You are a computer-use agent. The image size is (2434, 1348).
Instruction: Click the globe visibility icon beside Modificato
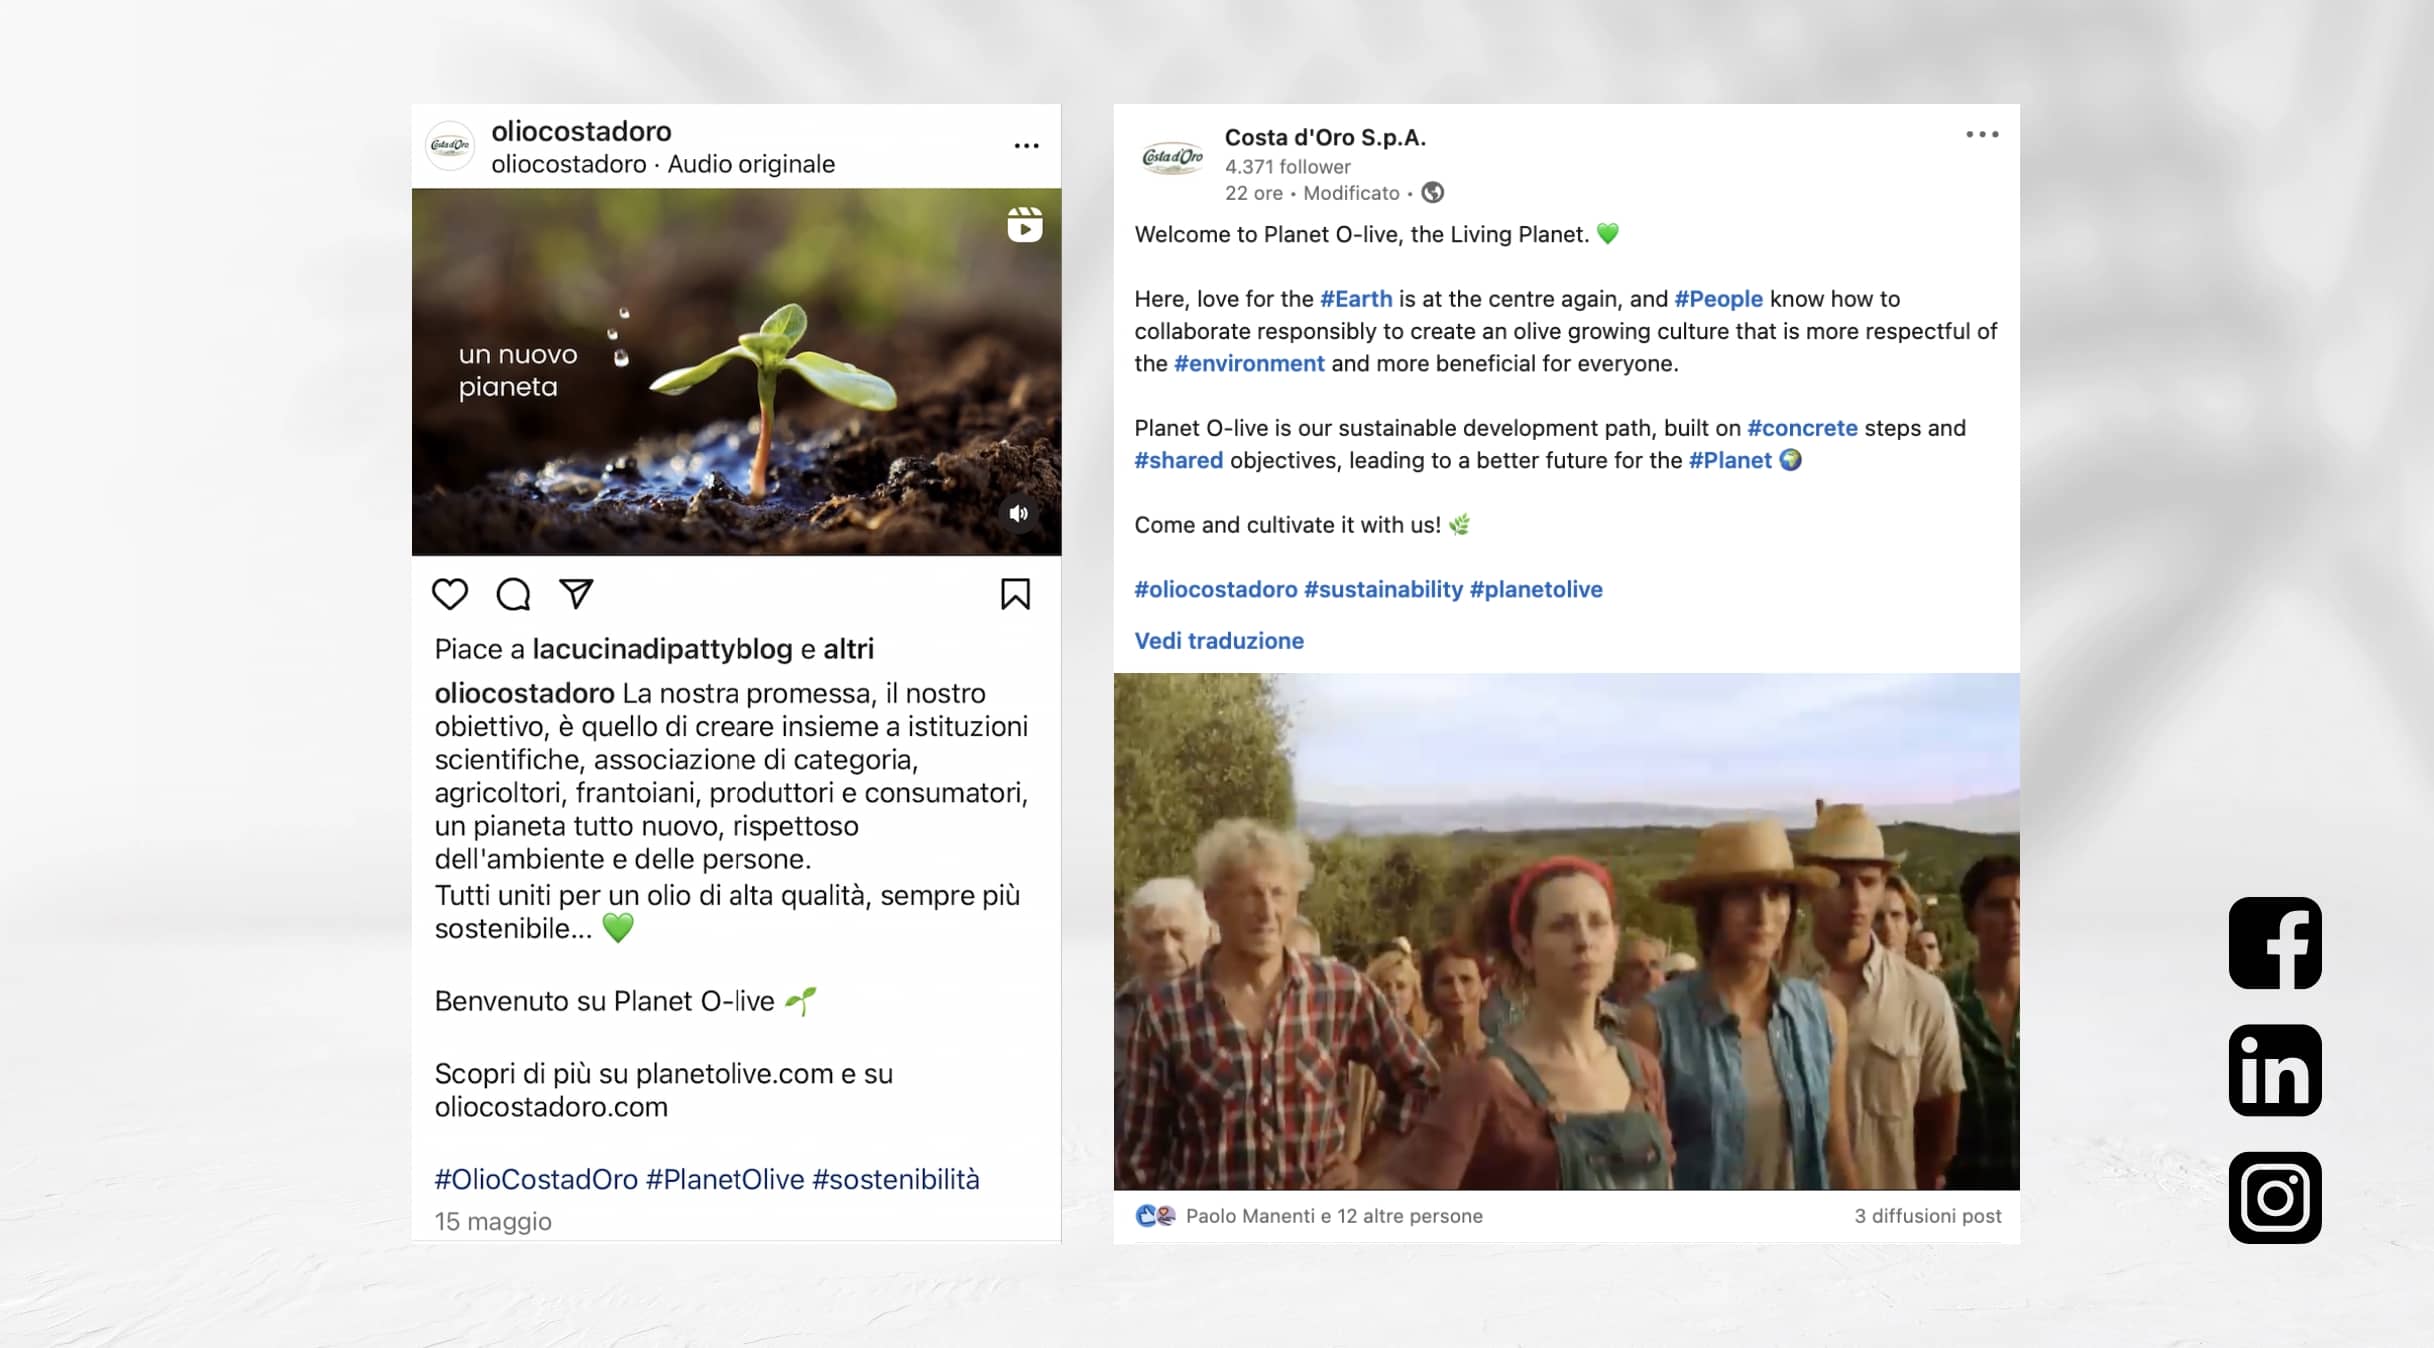pos(1433,192)
